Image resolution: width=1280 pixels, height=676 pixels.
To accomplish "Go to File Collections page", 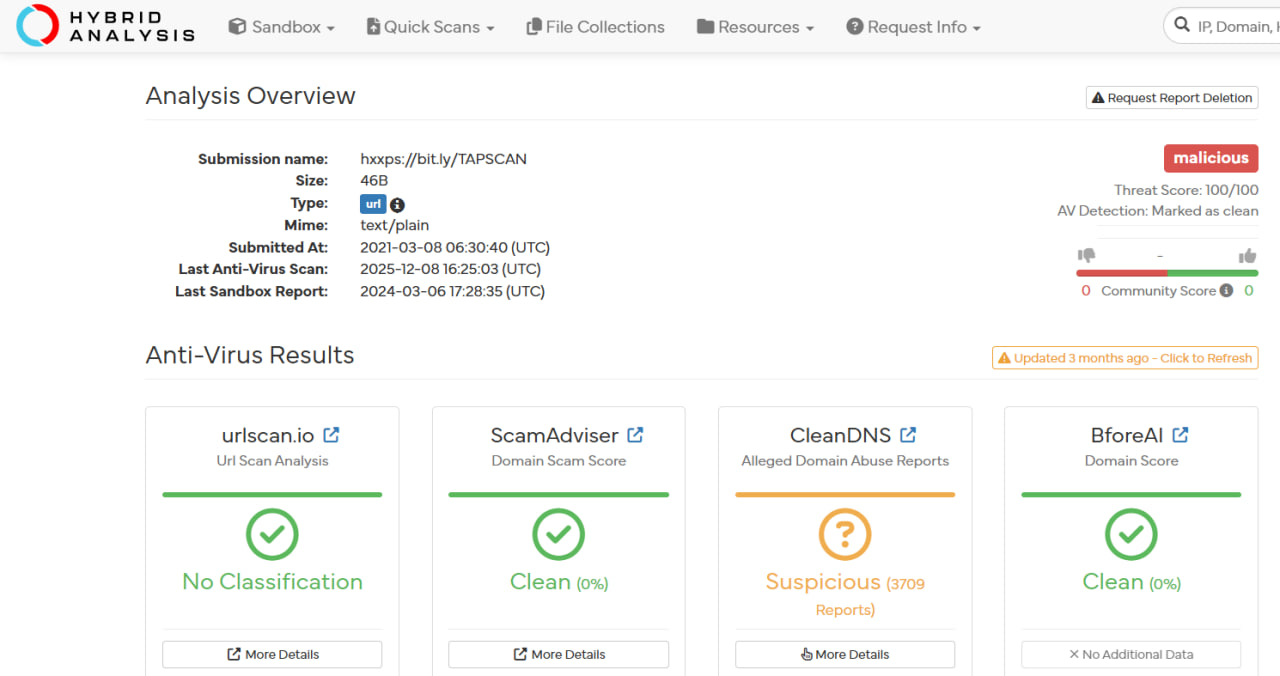I will point(595,27).
